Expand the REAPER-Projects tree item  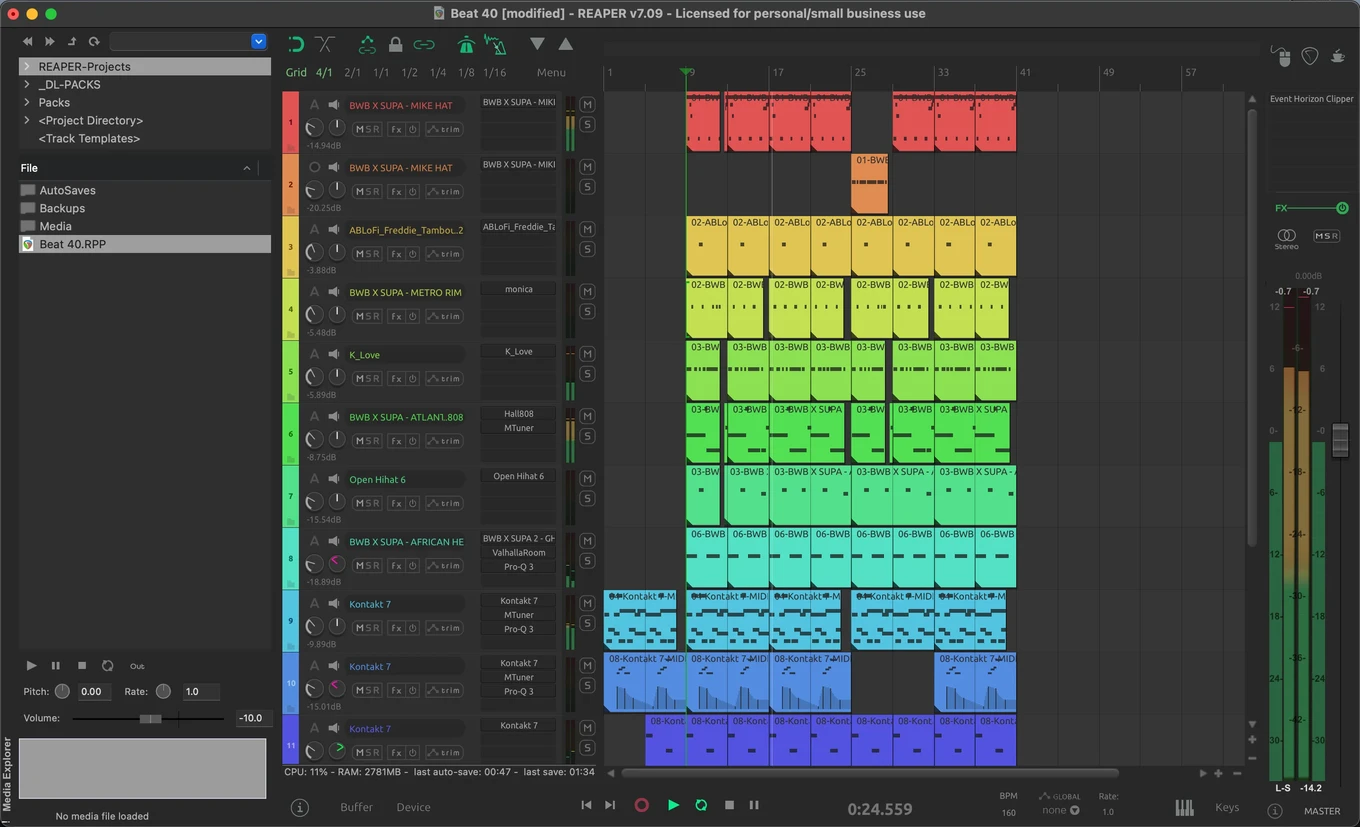[27, 66]
